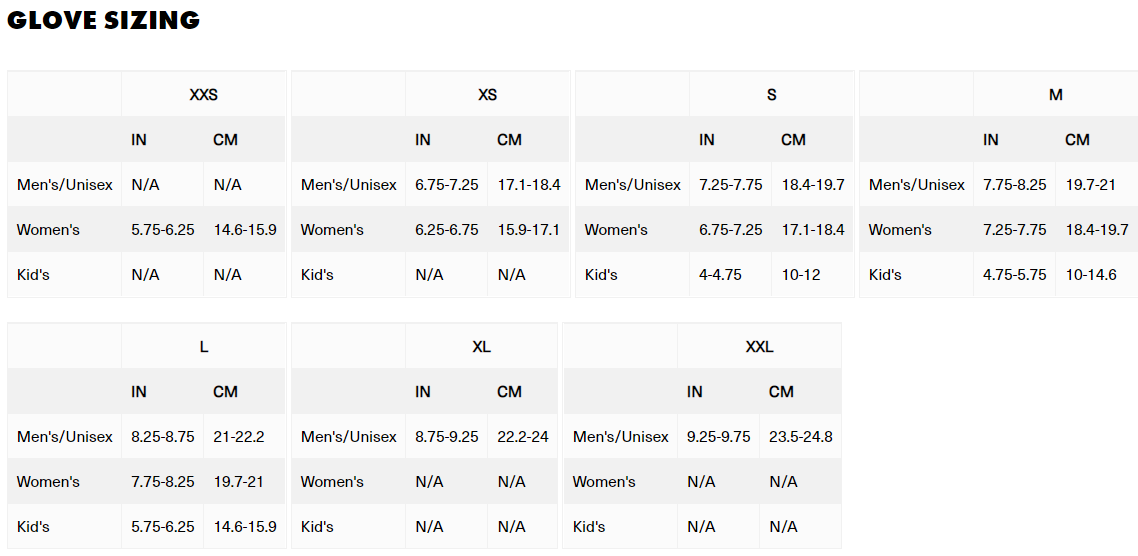Select the 9.25-9.75 inch measurement
The width and height of the screenshot is (1138, 556).
[718, 437]
